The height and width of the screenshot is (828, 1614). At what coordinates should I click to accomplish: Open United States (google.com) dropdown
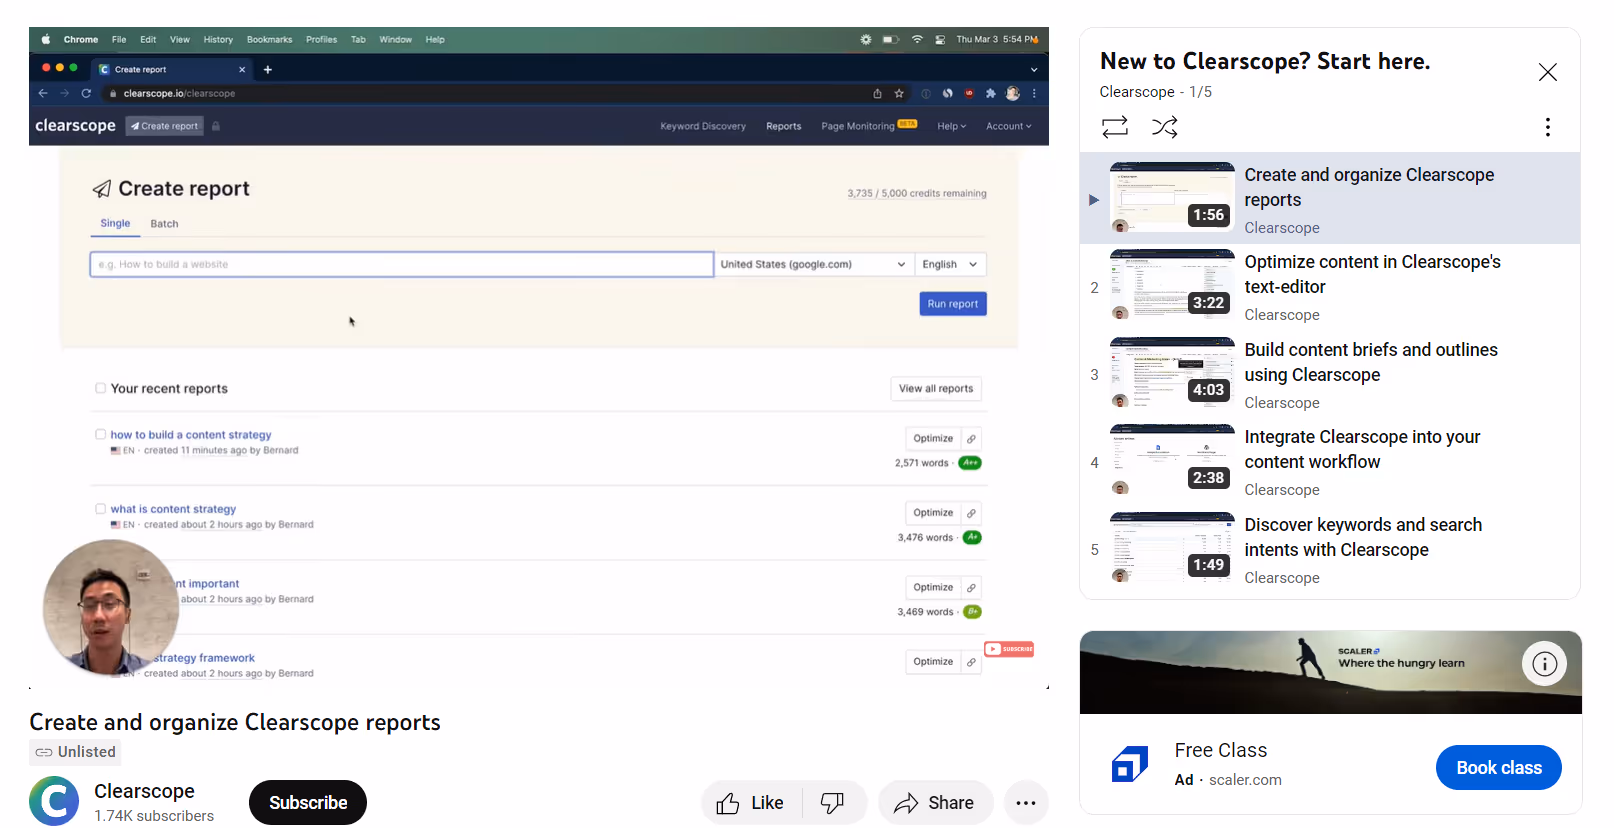click(x=814, y=264)
